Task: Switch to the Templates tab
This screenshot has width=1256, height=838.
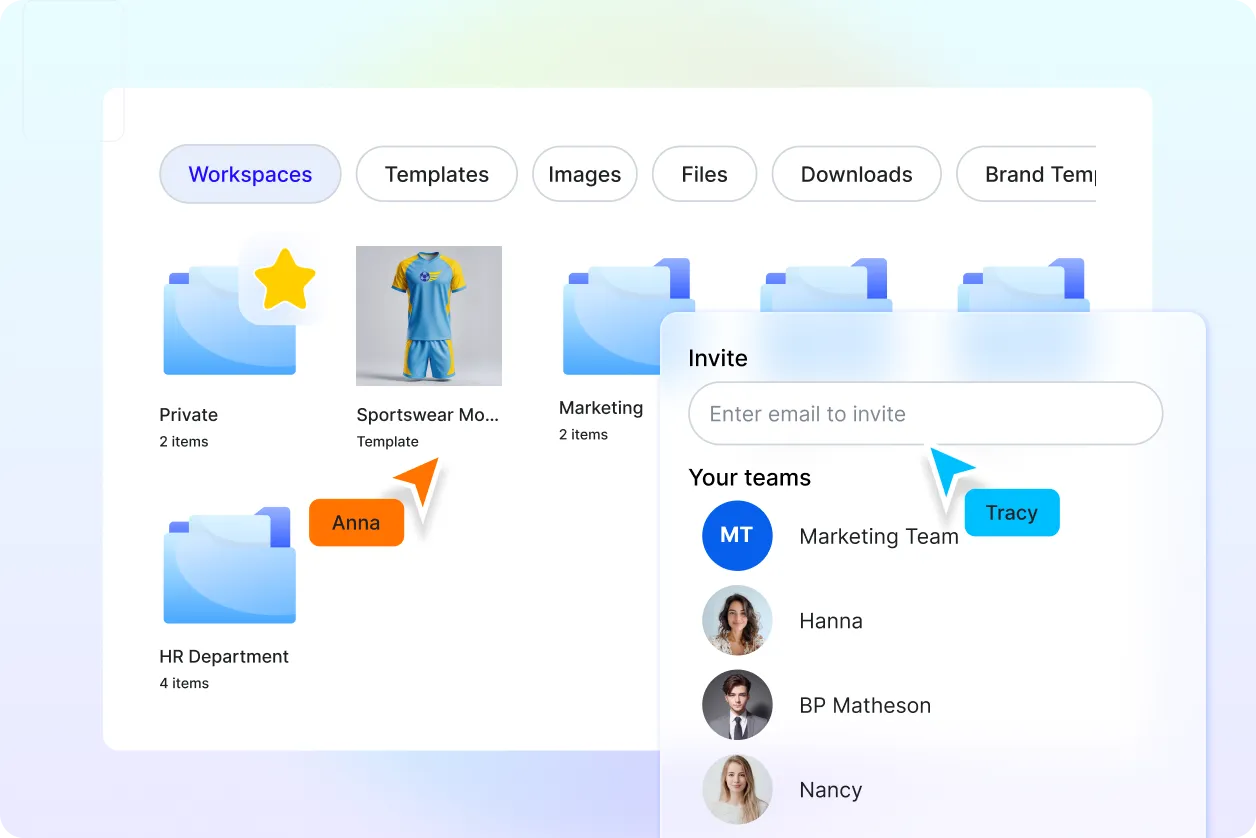Action: (x=436, y=174)
